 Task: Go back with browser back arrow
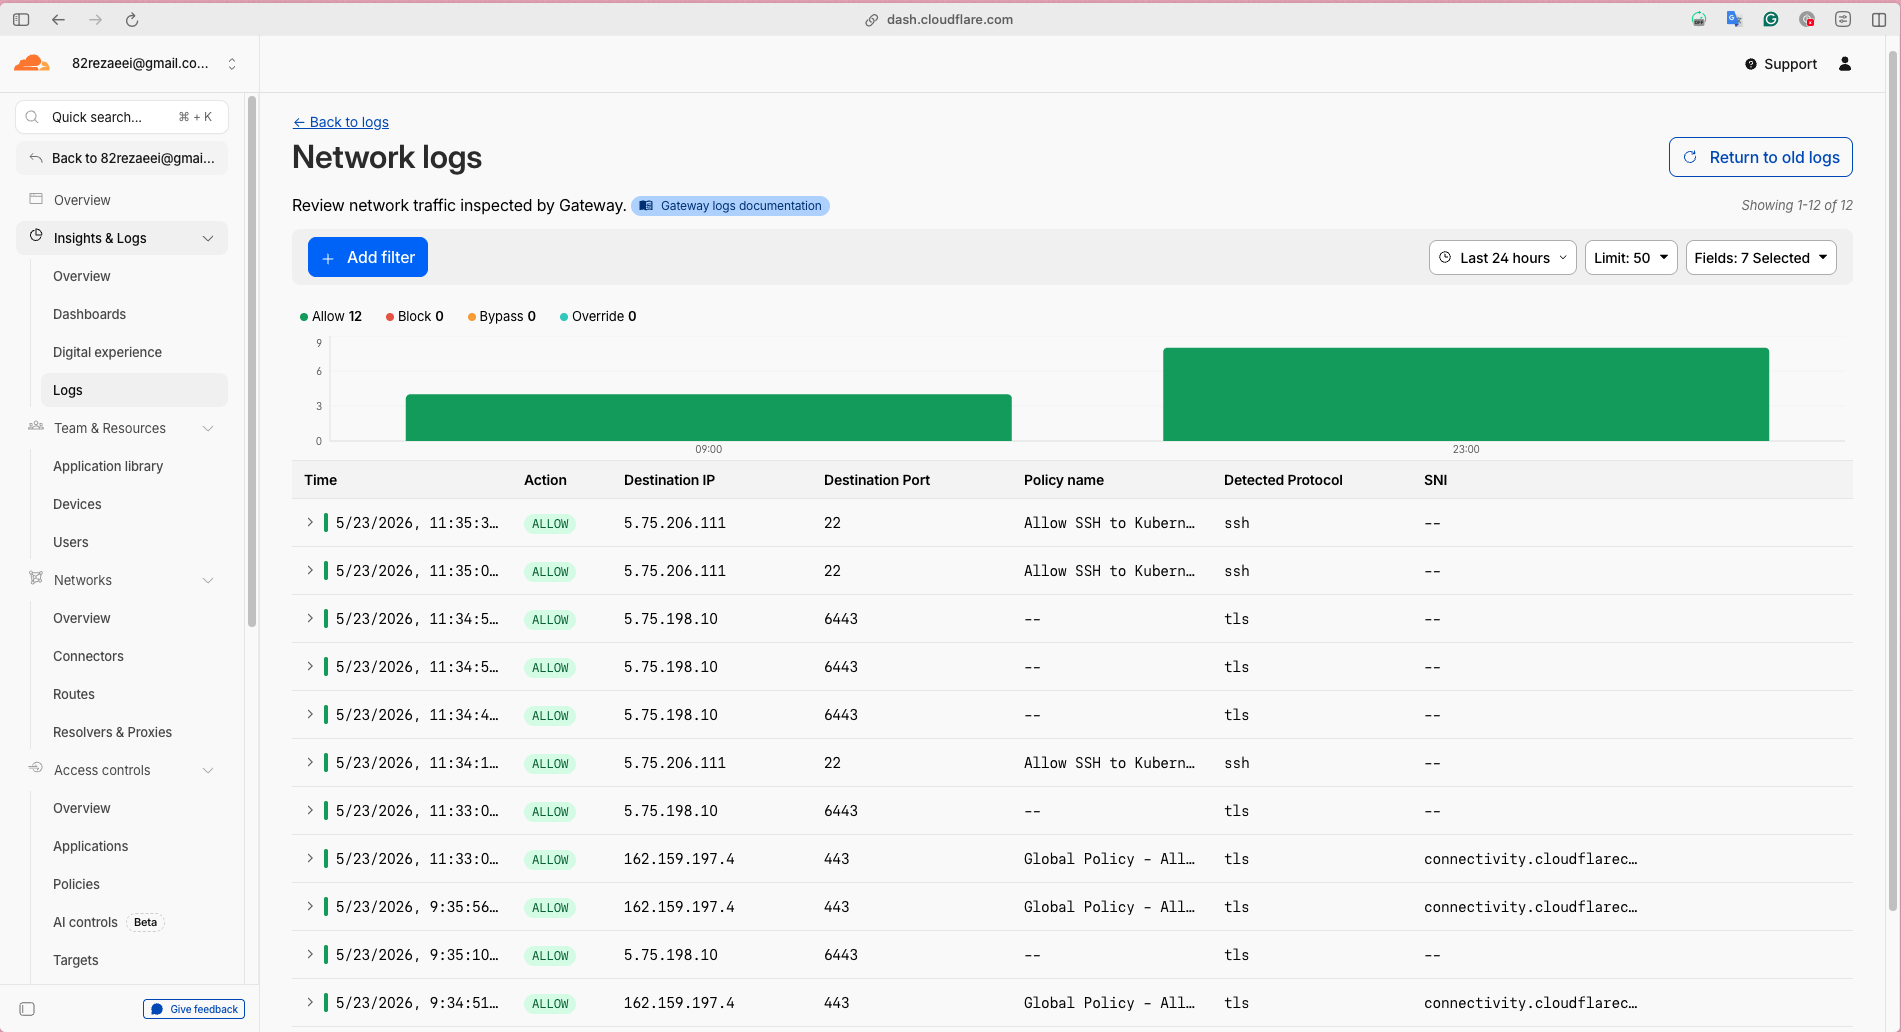click(58, 19)
